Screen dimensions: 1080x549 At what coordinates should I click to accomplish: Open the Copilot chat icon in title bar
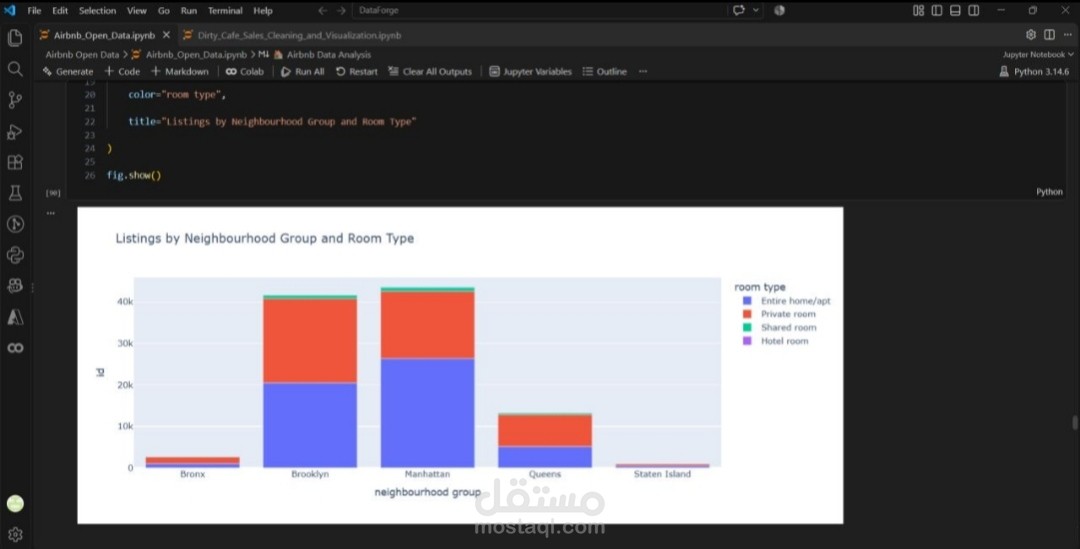point(739,10)
